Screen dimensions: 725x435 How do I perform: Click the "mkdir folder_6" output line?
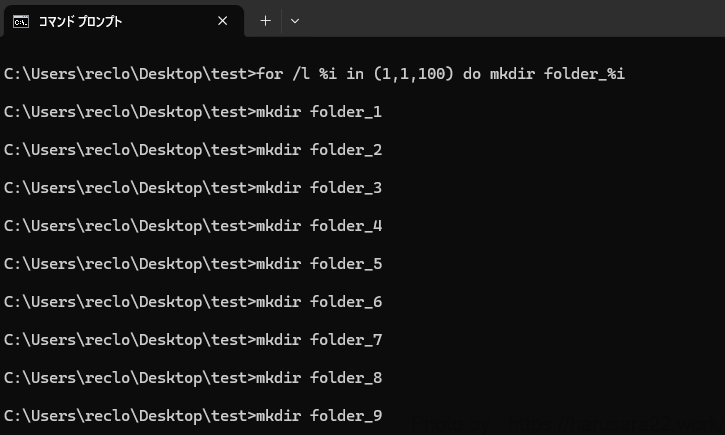click(x=319, y=302)
